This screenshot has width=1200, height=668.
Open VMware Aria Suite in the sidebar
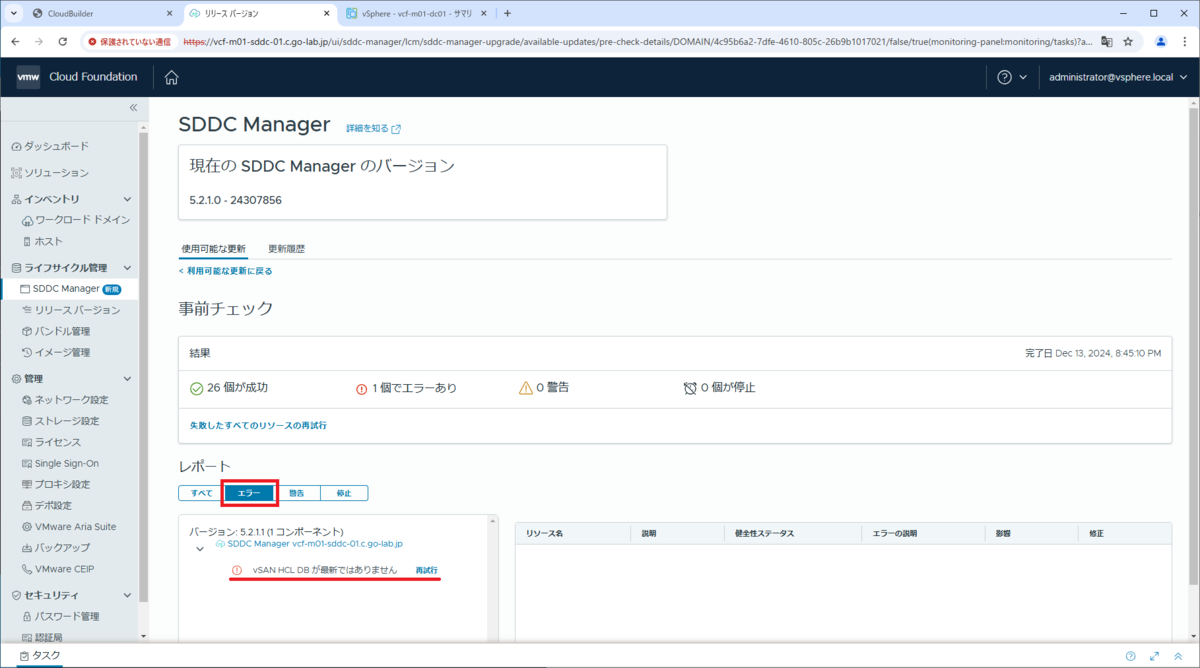click(69, 526)
